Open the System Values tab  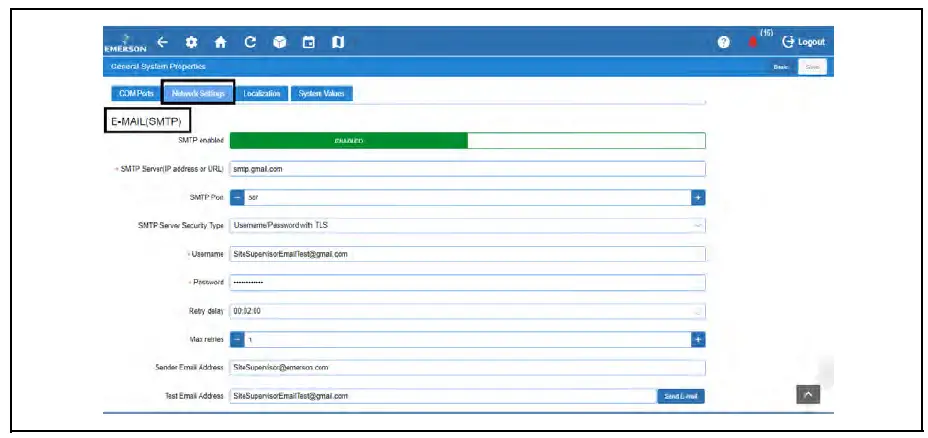pos(321,94)
